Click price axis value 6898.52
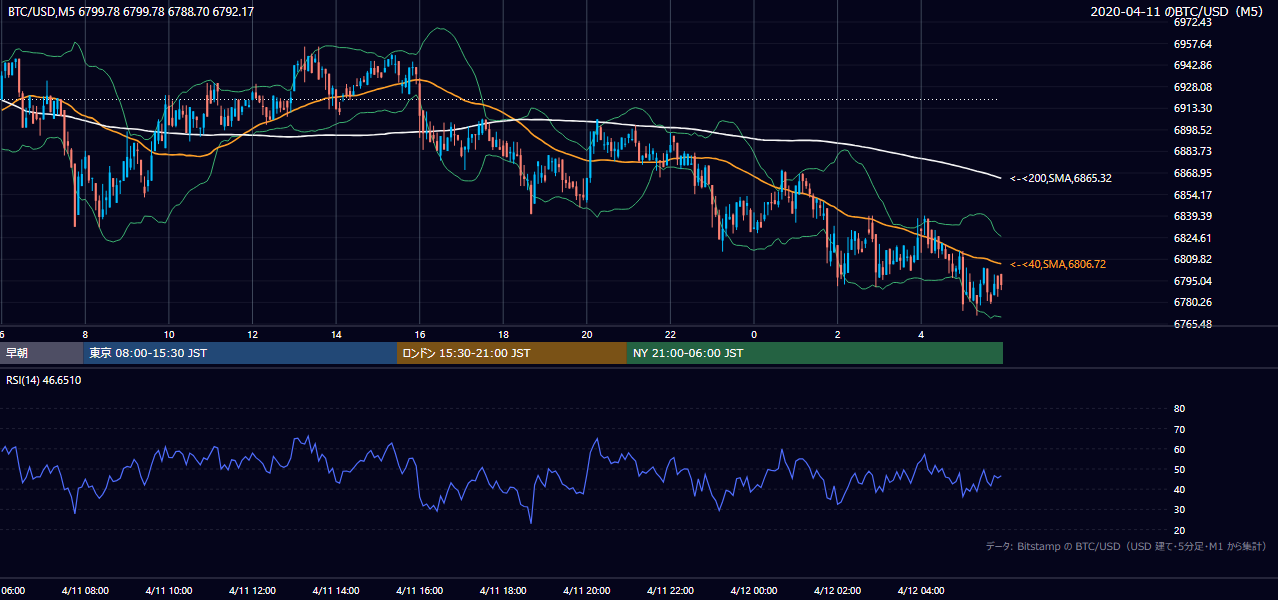Viewport: 1278px width, 600px height. (1193, 130)
